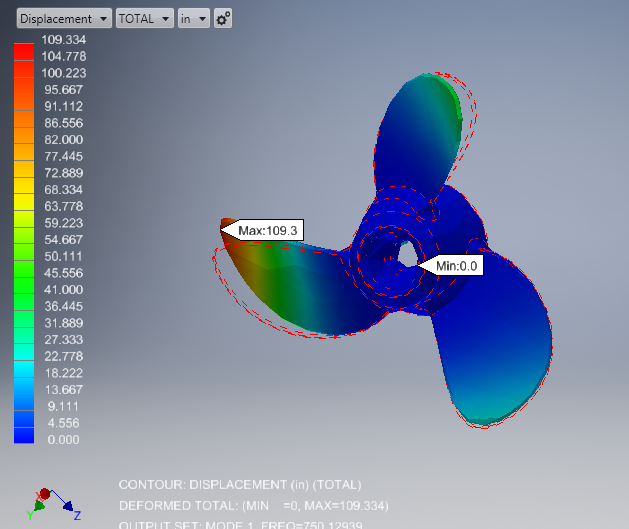The height and width of the screenshot is (529, 629).
Task: Click the legend value 95.667
Action: (64, 89)
